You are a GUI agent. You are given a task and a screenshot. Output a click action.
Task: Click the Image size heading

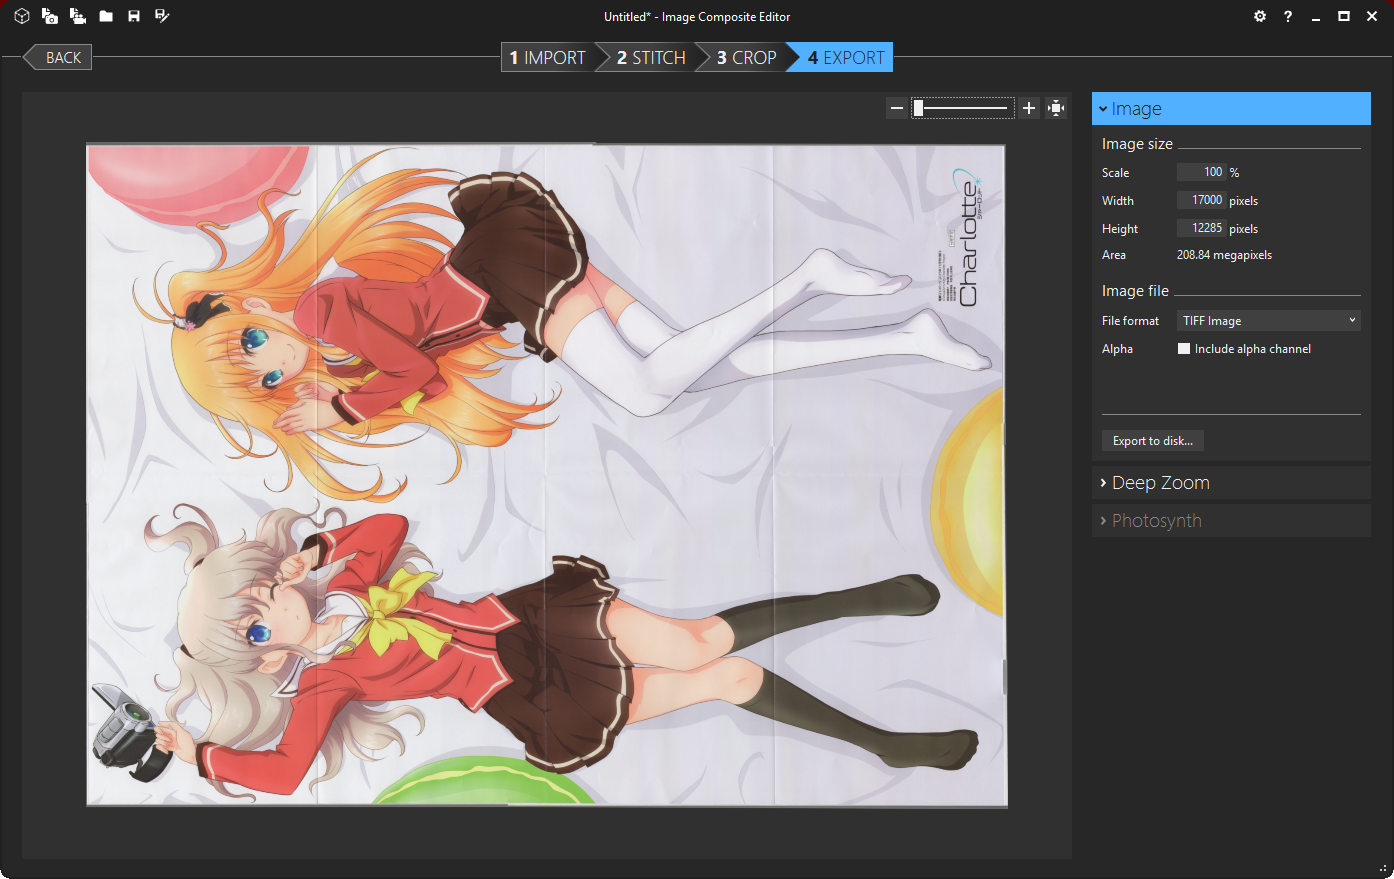[1137, 144]
